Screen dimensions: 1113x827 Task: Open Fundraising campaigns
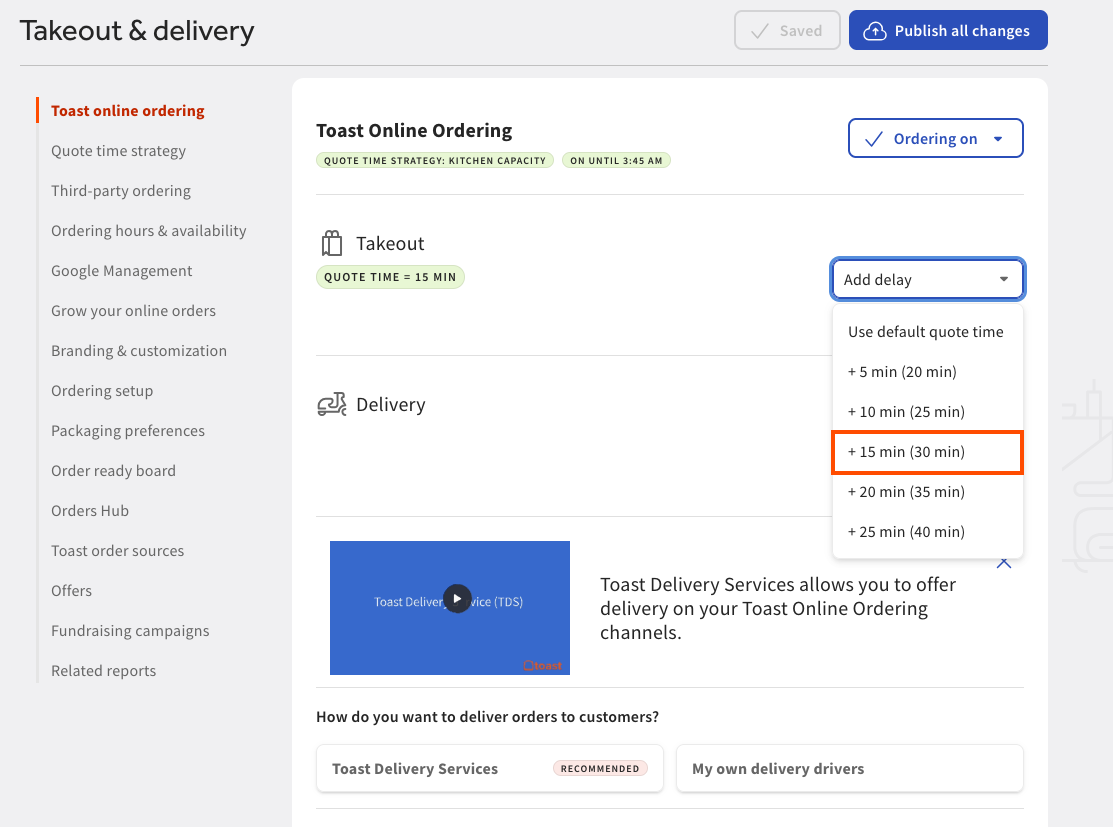pyautogui.click(x=130, y=630)
